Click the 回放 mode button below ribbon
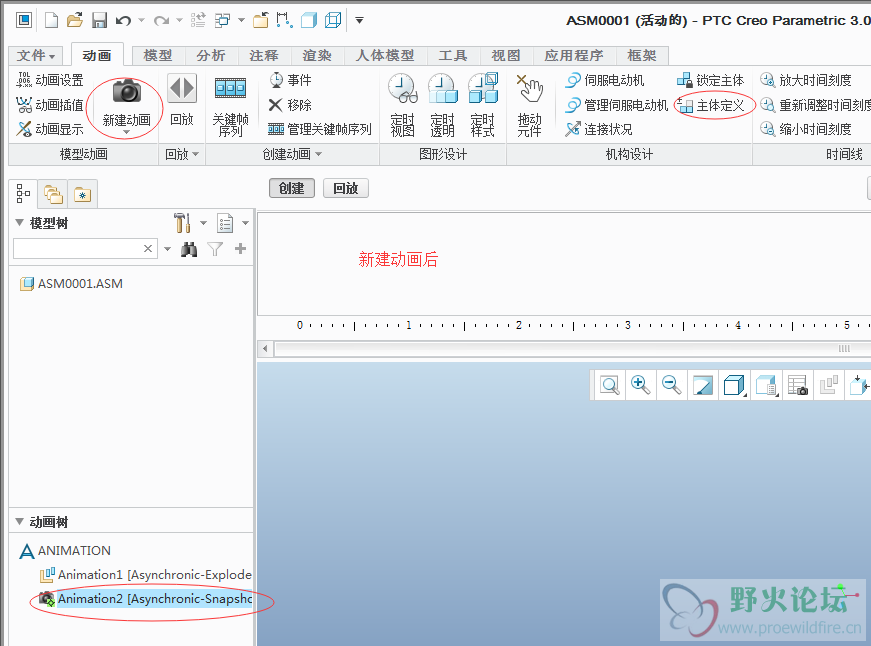 tap(346, 188)
